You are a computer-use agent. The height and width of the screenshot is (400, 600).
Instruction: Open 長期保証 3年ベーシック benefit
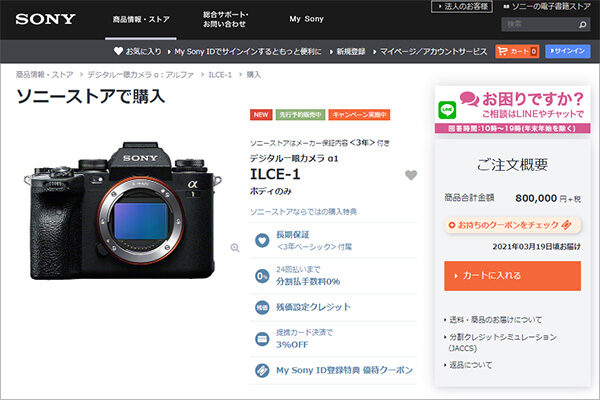333,240
